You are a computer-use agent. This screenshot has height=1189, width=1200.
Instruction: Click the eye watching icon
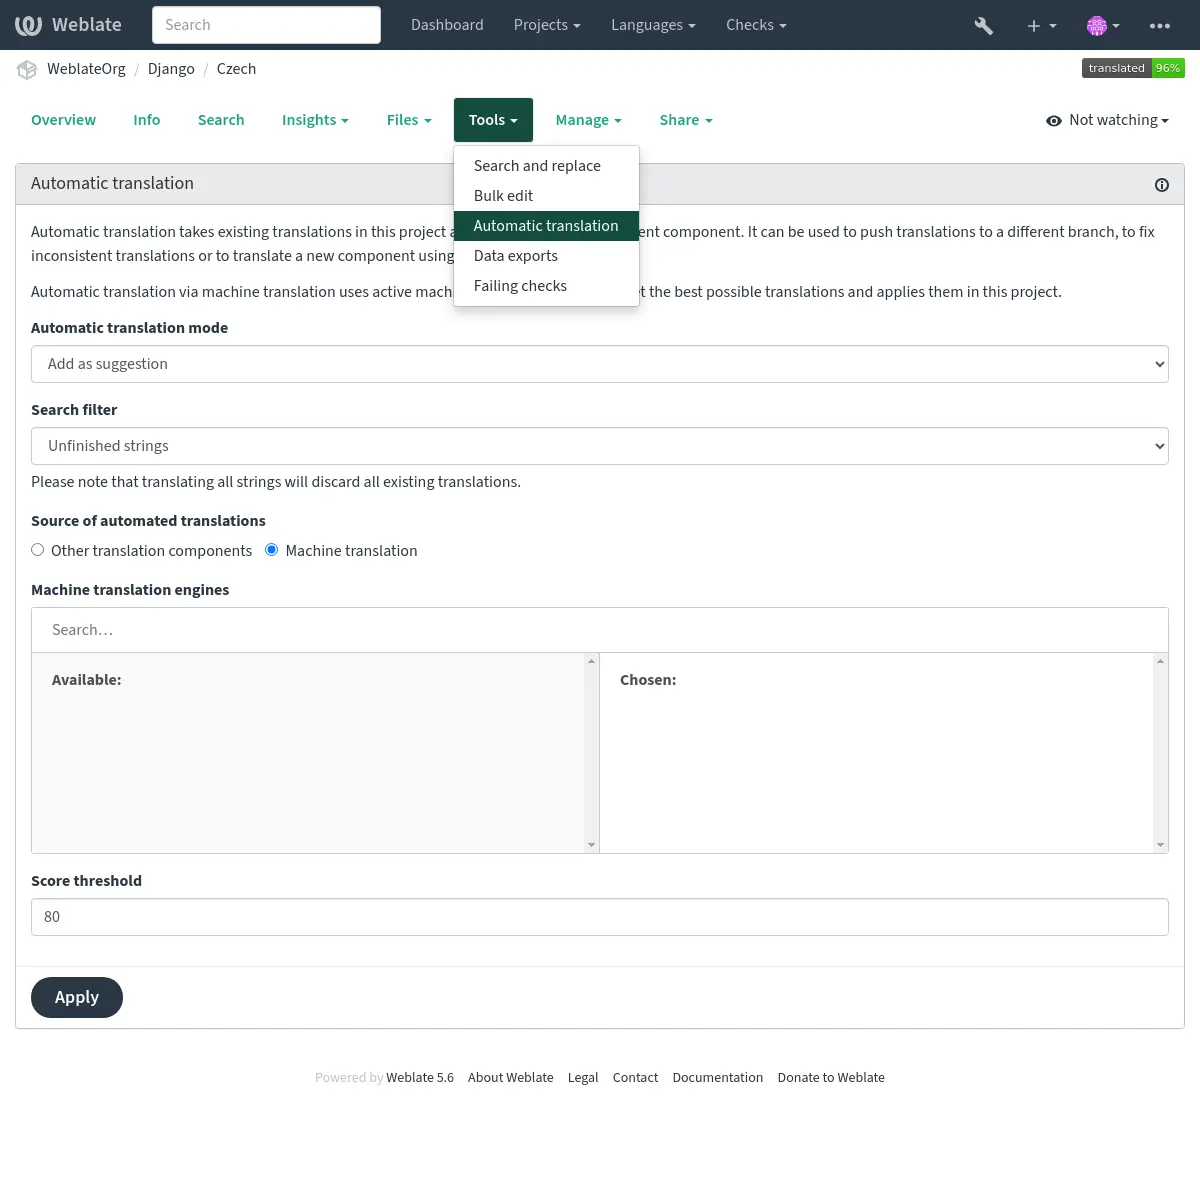tap(1053, 121)
